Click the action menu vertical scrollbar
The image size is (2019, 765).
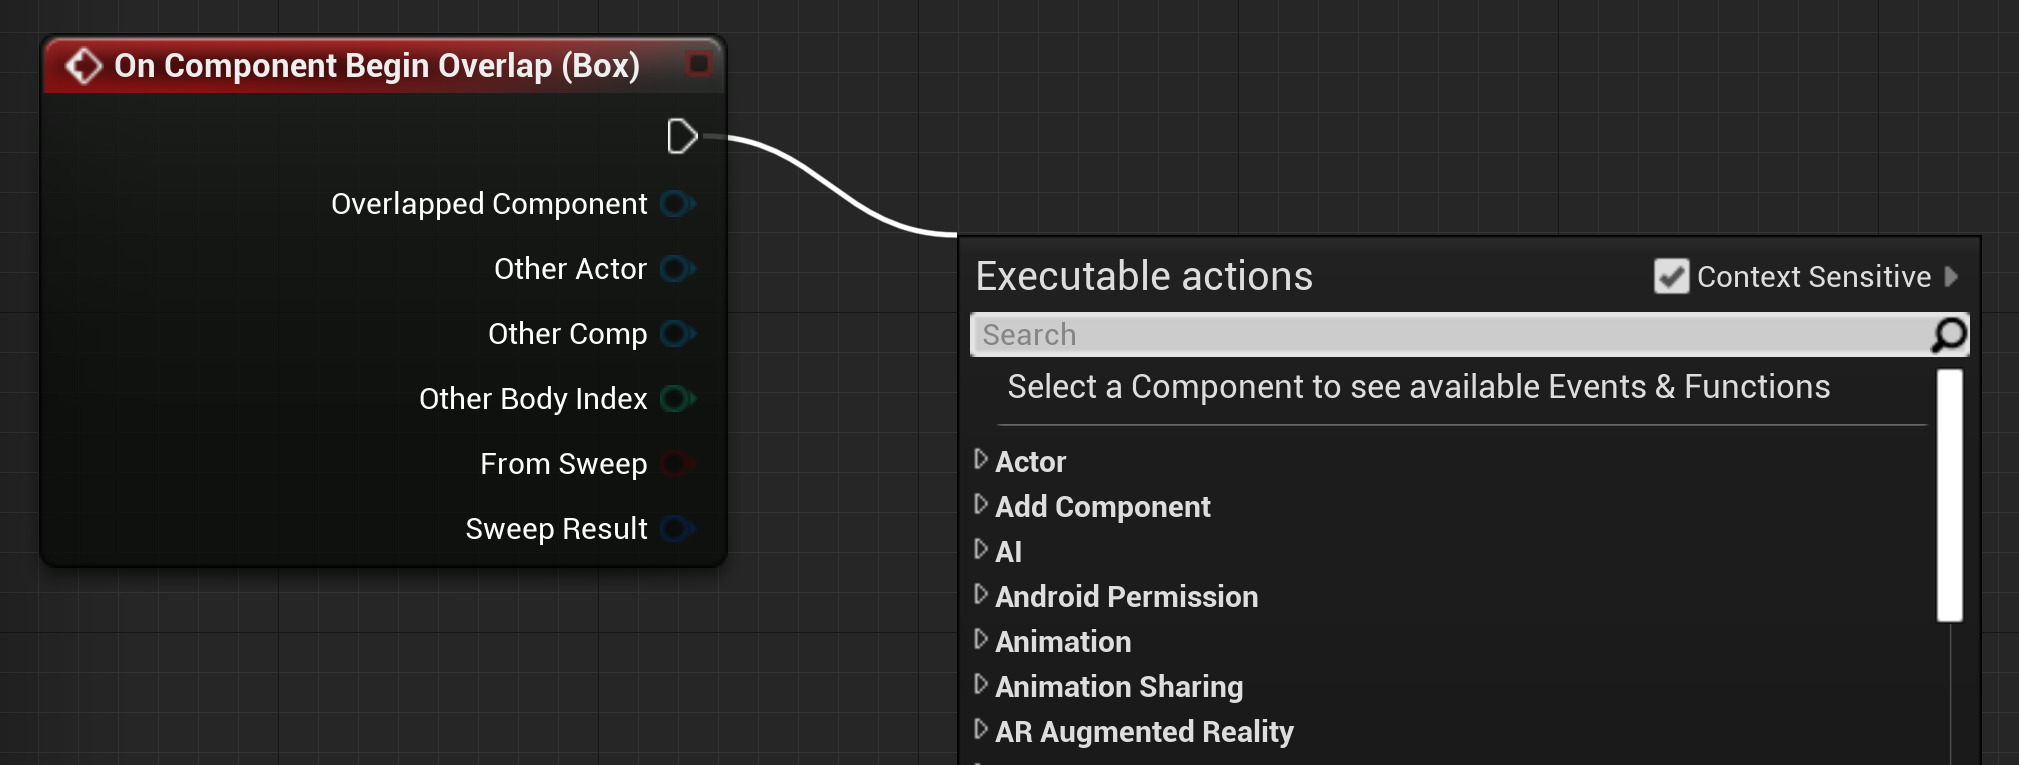1949,495
